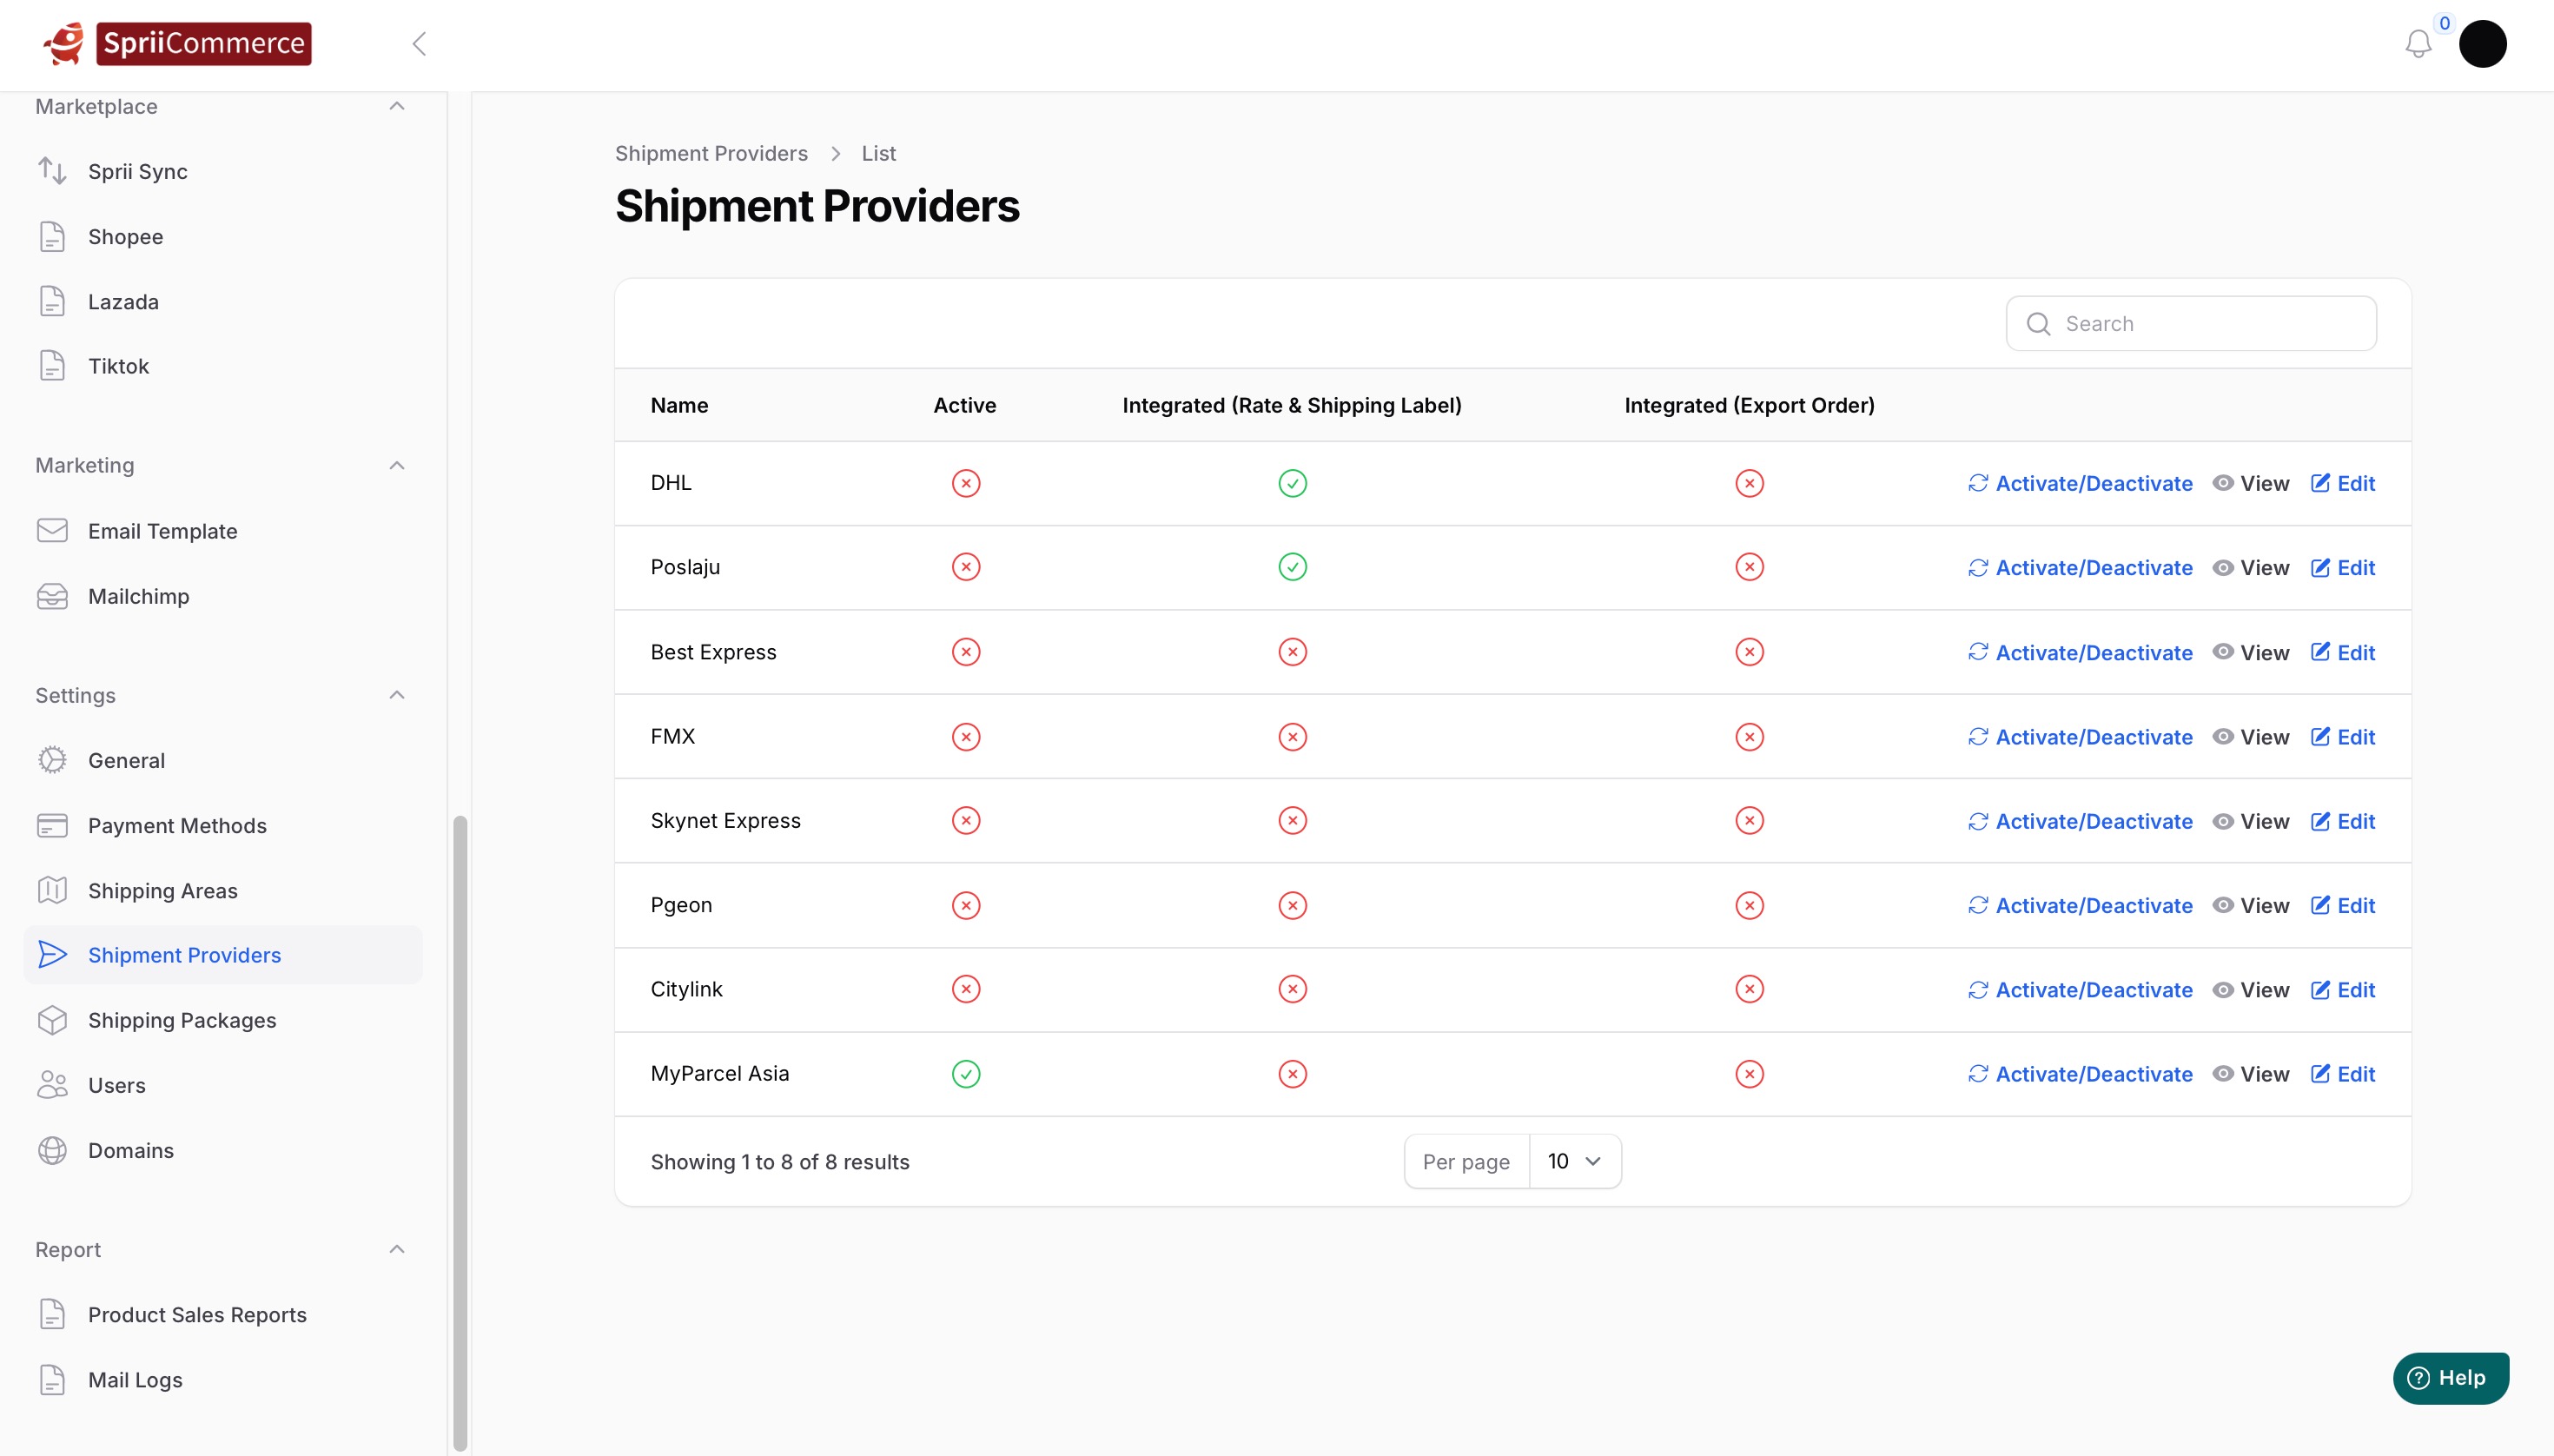2554x1456 pixels.
Task: Click Shipment Providers breadcrumb link
Action: (x=711, y=153)
